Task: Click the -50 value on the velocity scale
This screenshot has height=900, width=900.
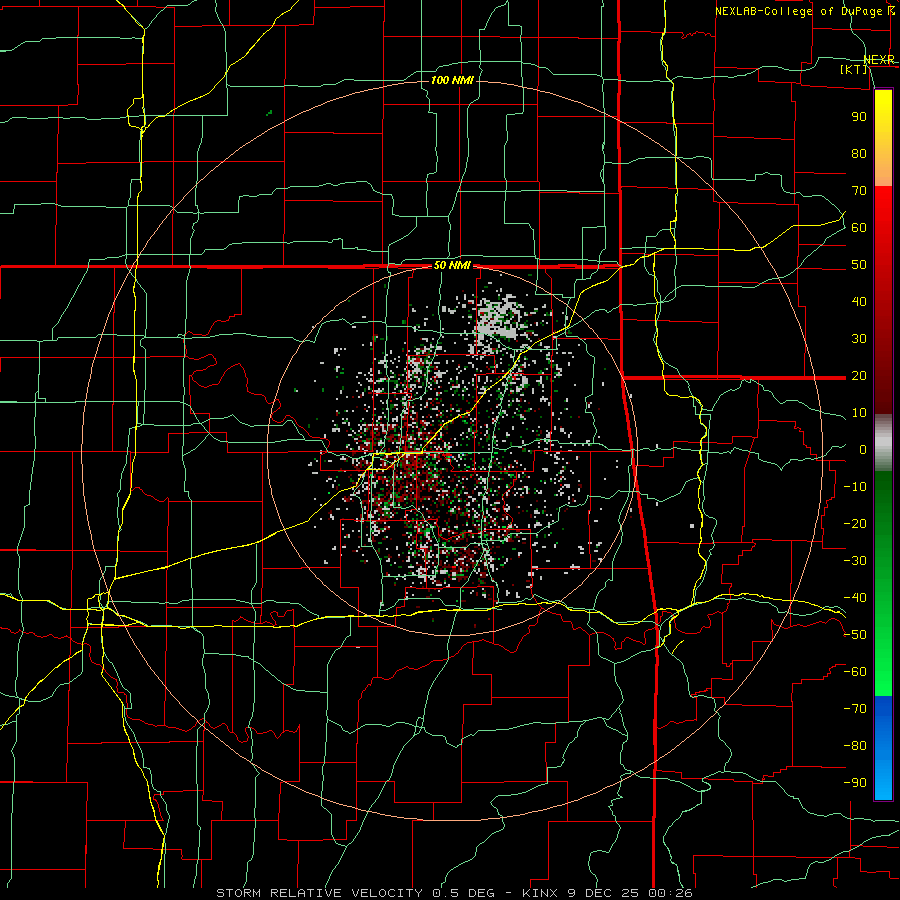Action: coord(855,635)
